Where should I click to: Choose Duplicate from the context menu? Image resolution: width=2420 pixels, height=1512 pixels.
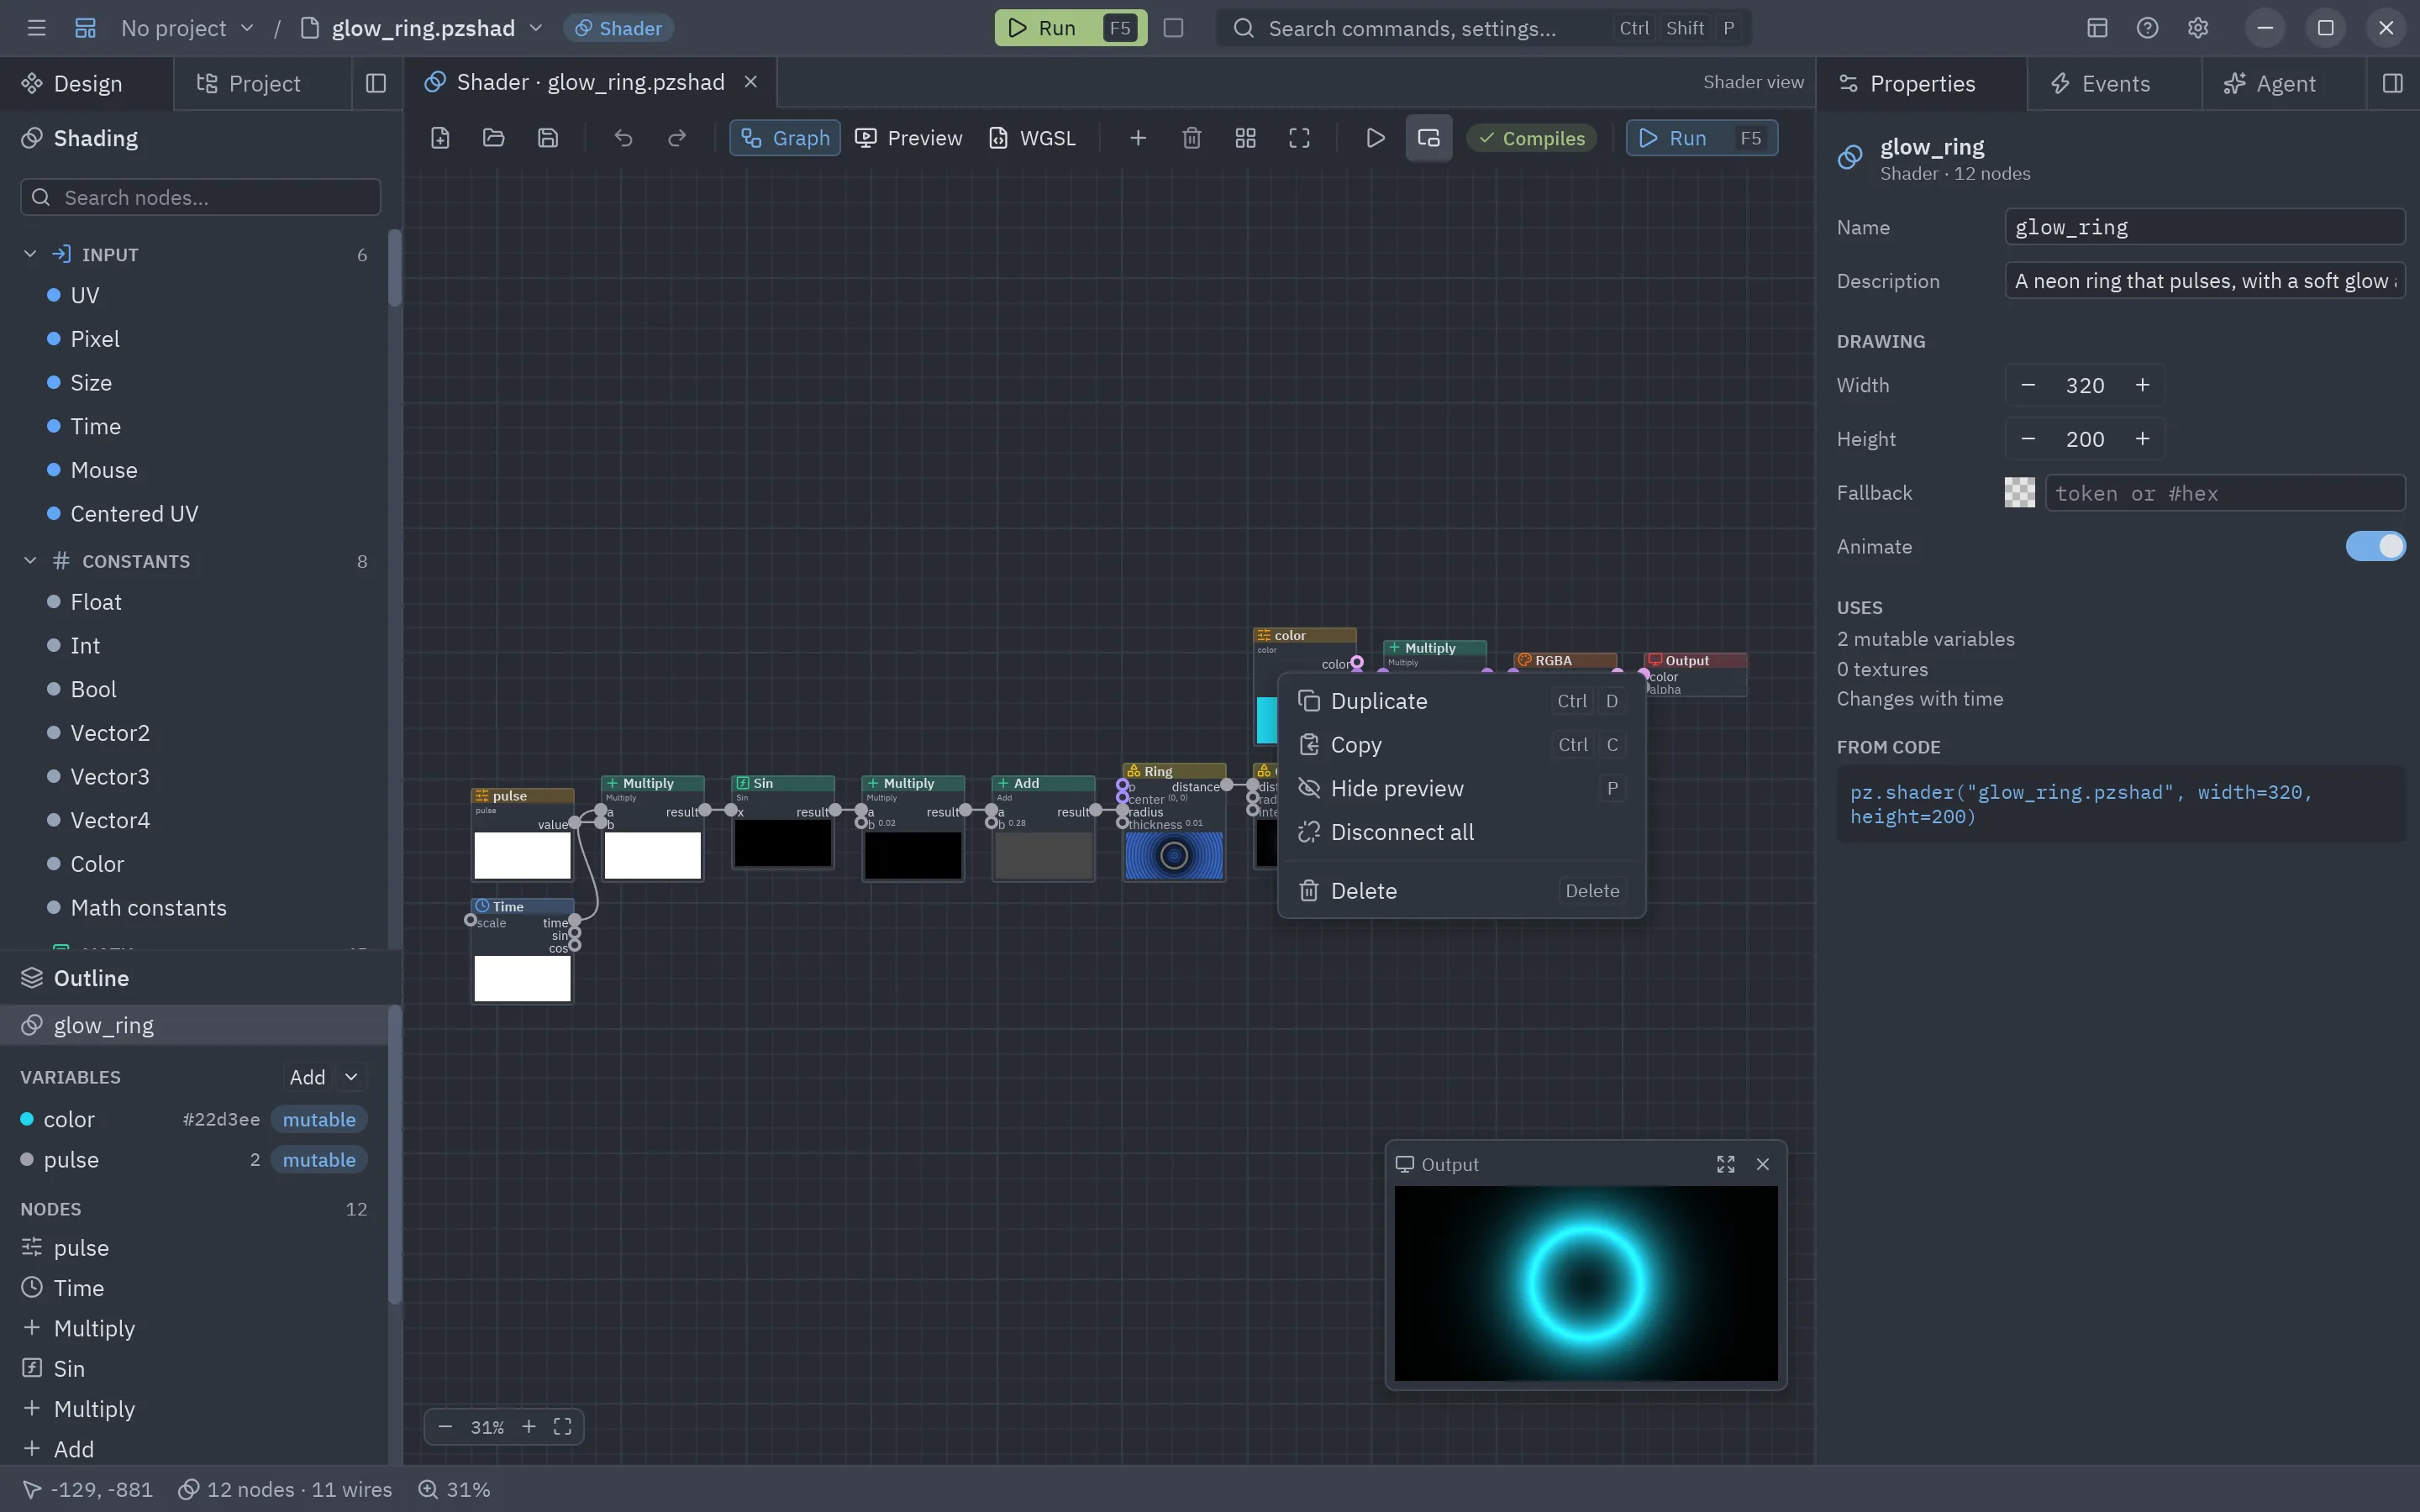tap(1462, 701)
